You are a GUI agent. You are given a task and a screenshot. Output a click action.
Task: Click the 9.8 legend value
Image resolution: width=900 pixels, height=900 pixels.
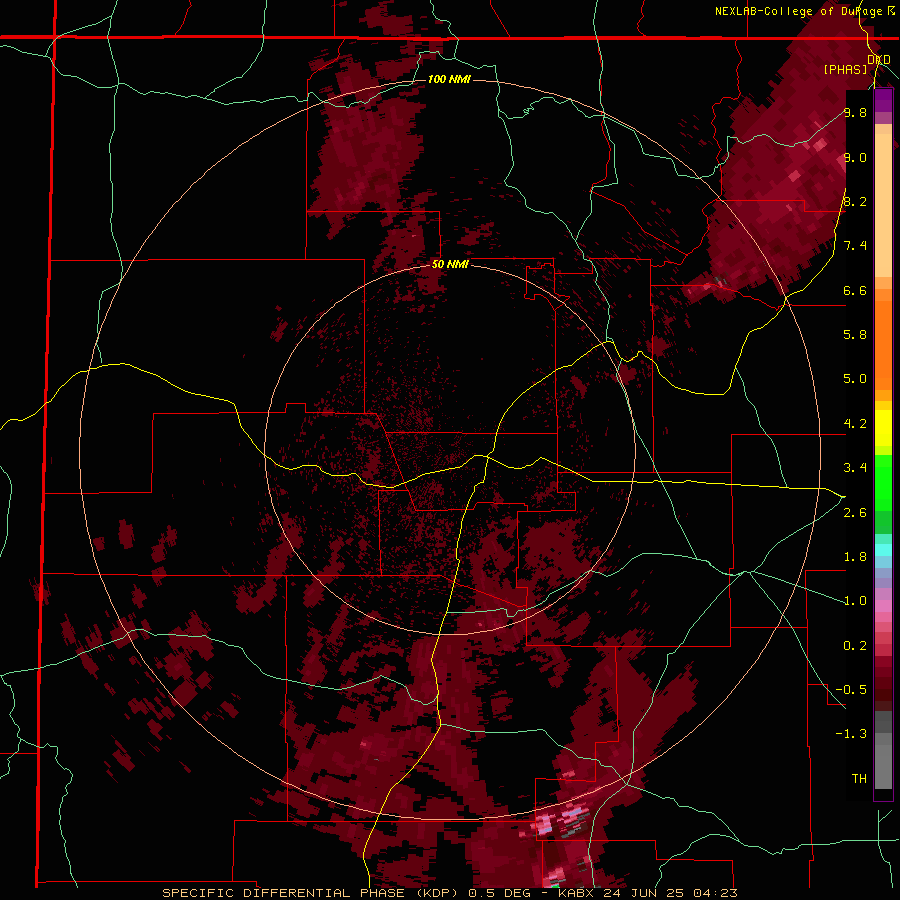(x=855, y=112)
